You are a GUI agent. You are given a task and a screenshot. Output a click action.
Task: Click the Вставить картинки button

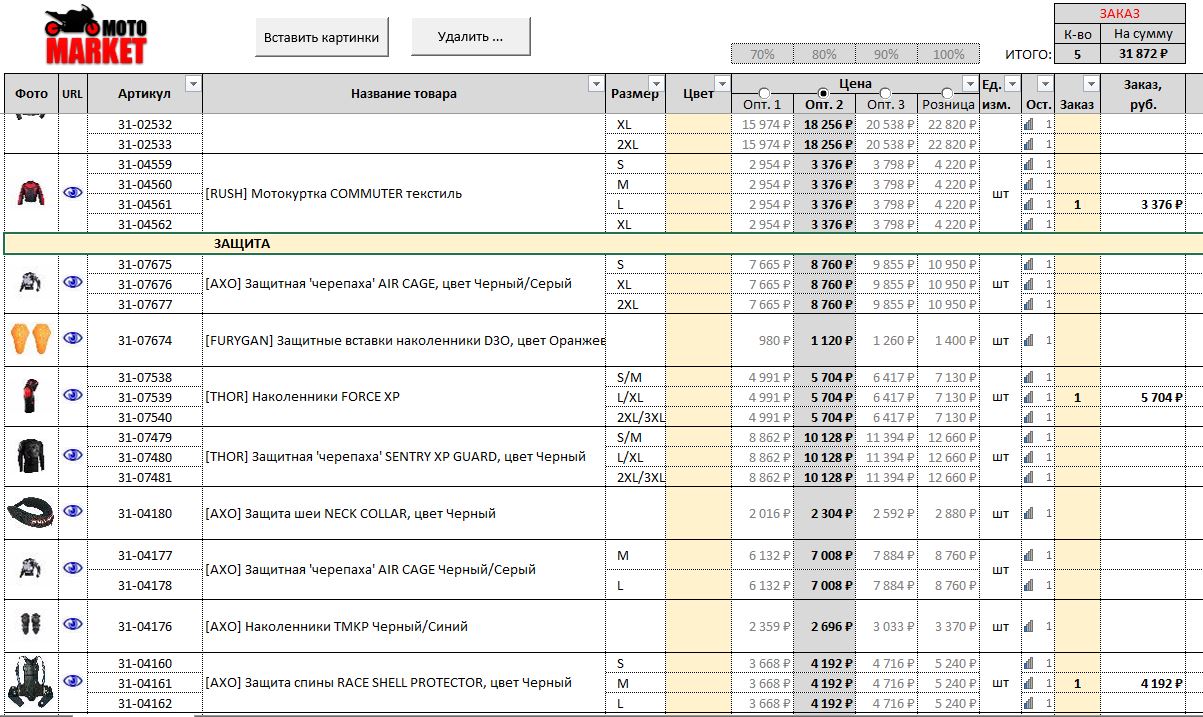[321, 37]
